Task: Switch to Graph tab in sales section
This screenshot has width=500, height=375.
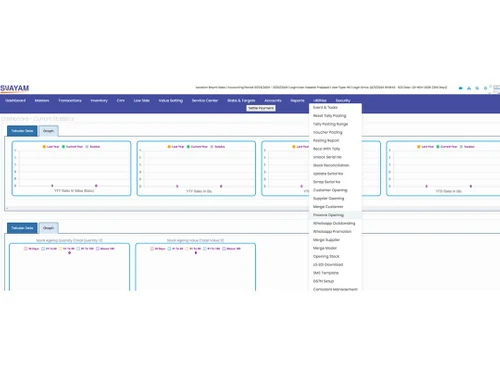Action: click(48, 131)
